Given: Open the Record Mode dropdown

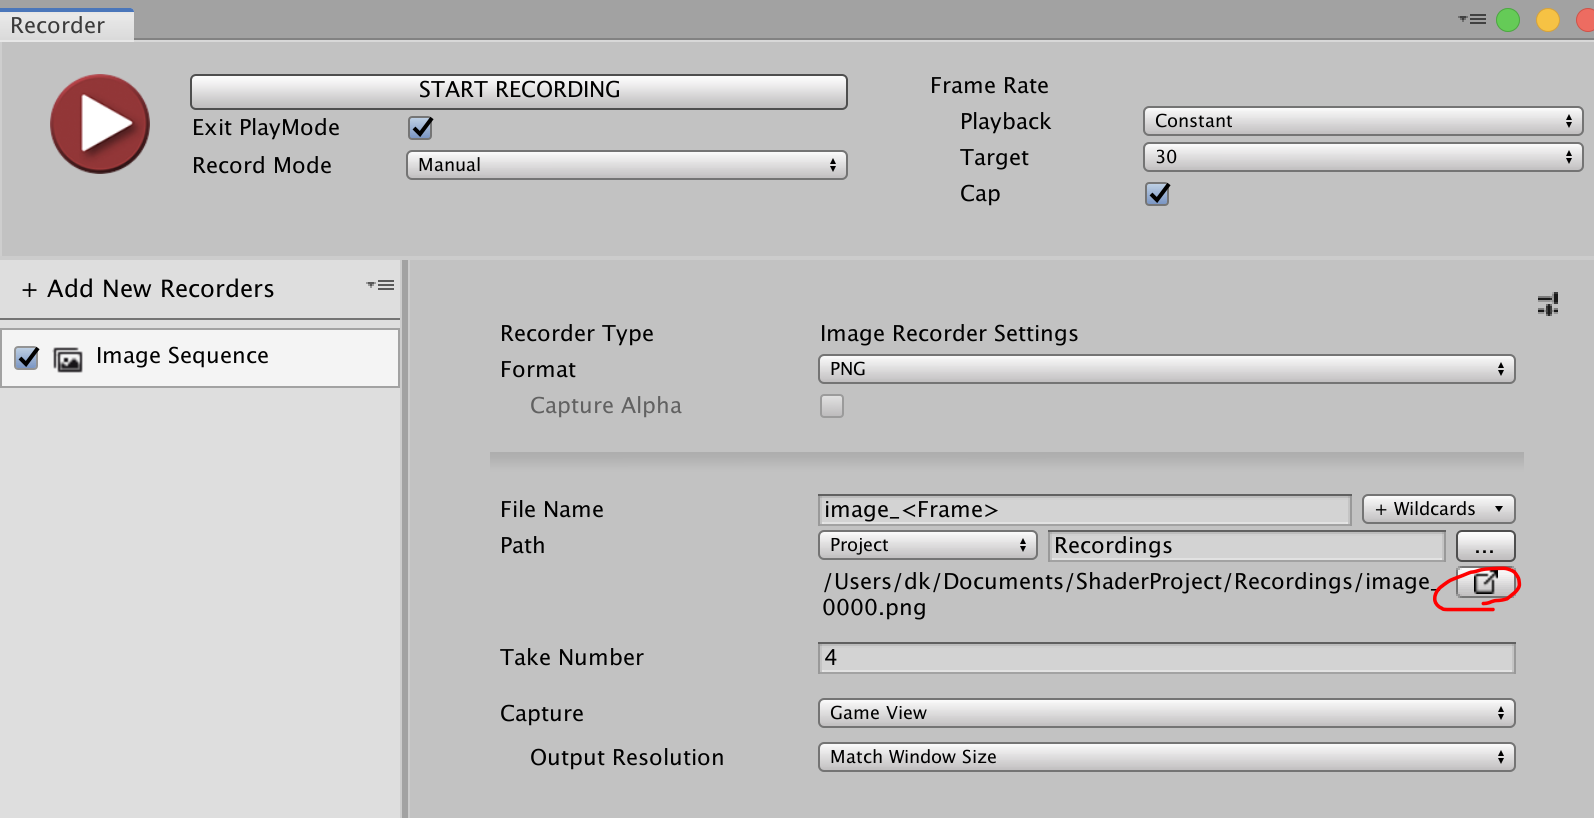Looking at the screenshot, I should click(626, 165).
